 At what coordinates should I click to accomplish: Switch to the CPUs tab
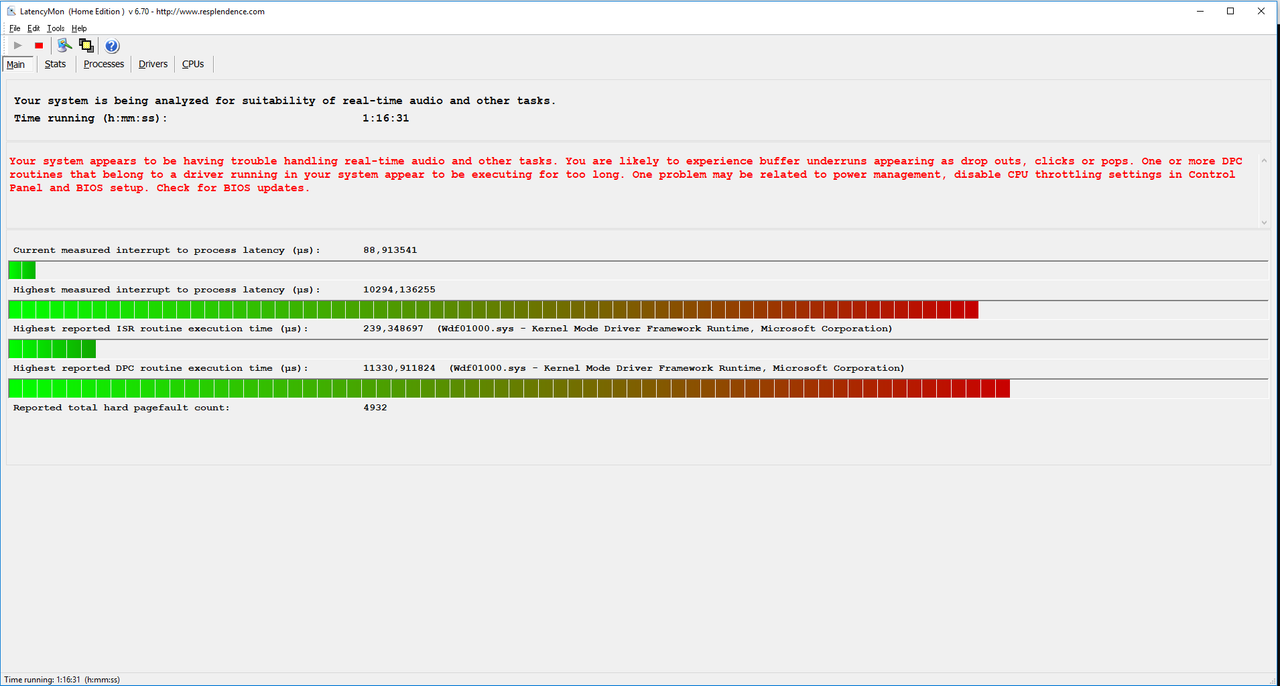[x=193, y=64]
